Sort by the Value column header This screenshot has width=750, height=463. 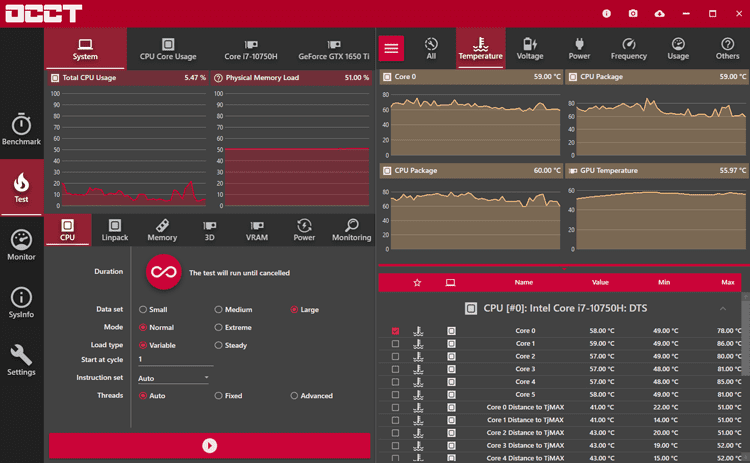click(600, 283)
